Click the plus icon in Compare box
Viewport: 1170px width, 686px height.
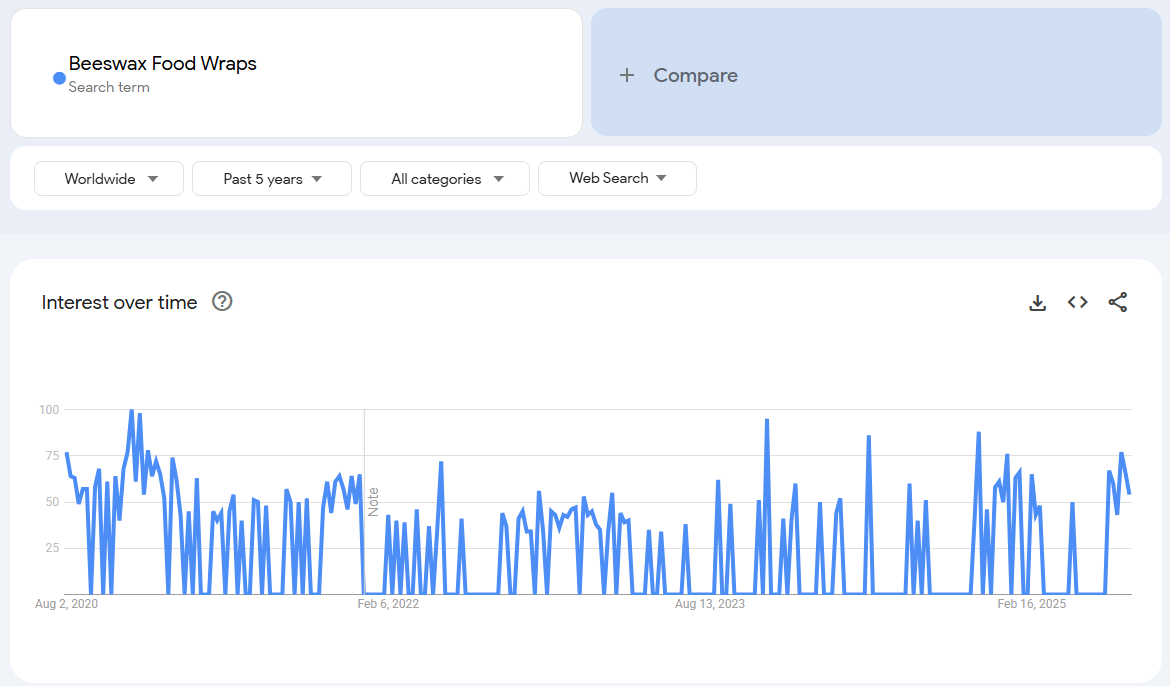627,75
